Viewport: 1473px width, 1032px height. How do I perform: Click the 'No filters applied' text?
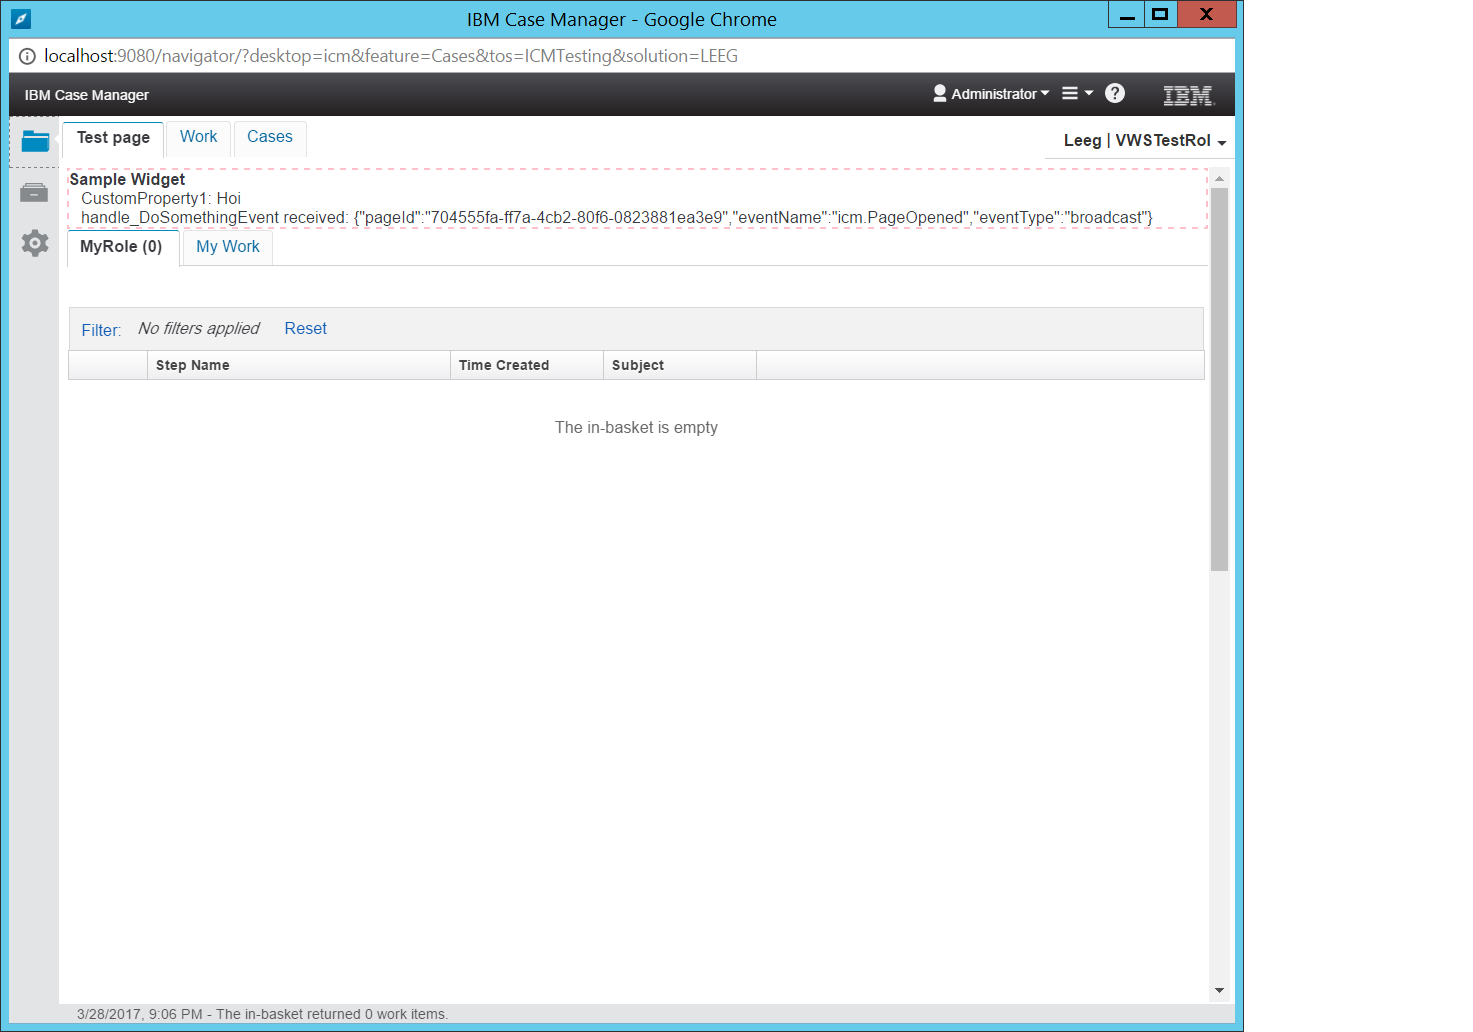[199, 329]
